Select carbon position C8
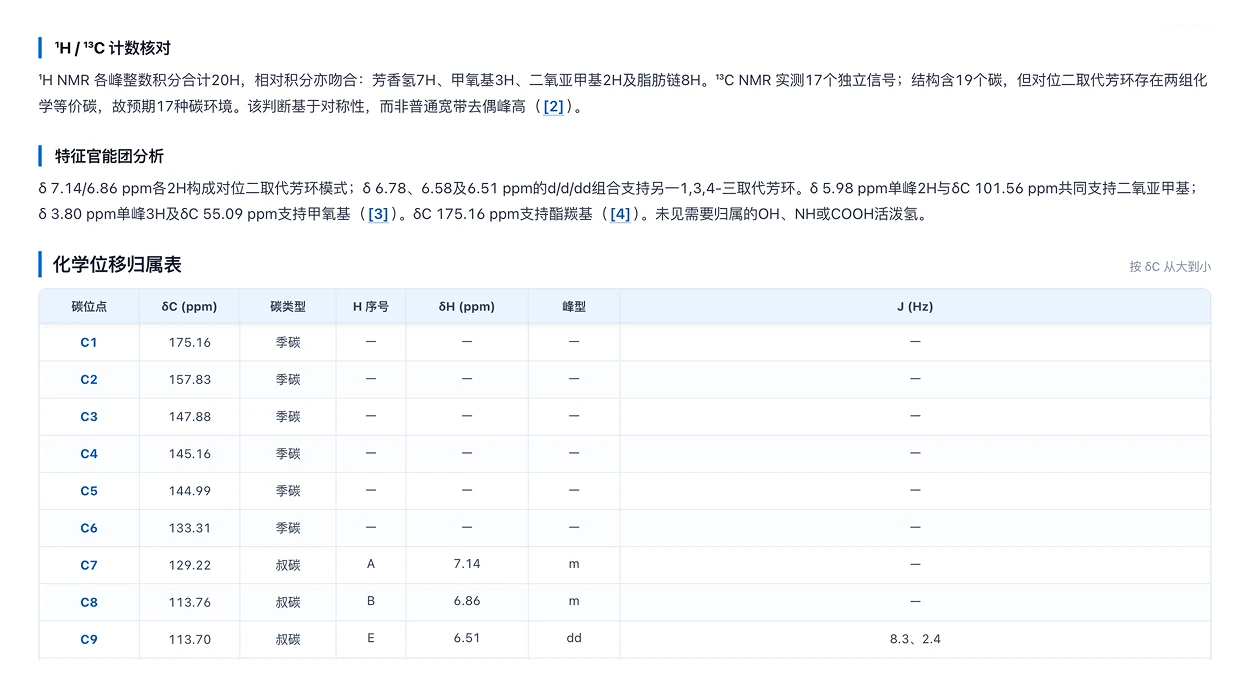Screen dimensions: 1240x700 click(89, 602)
